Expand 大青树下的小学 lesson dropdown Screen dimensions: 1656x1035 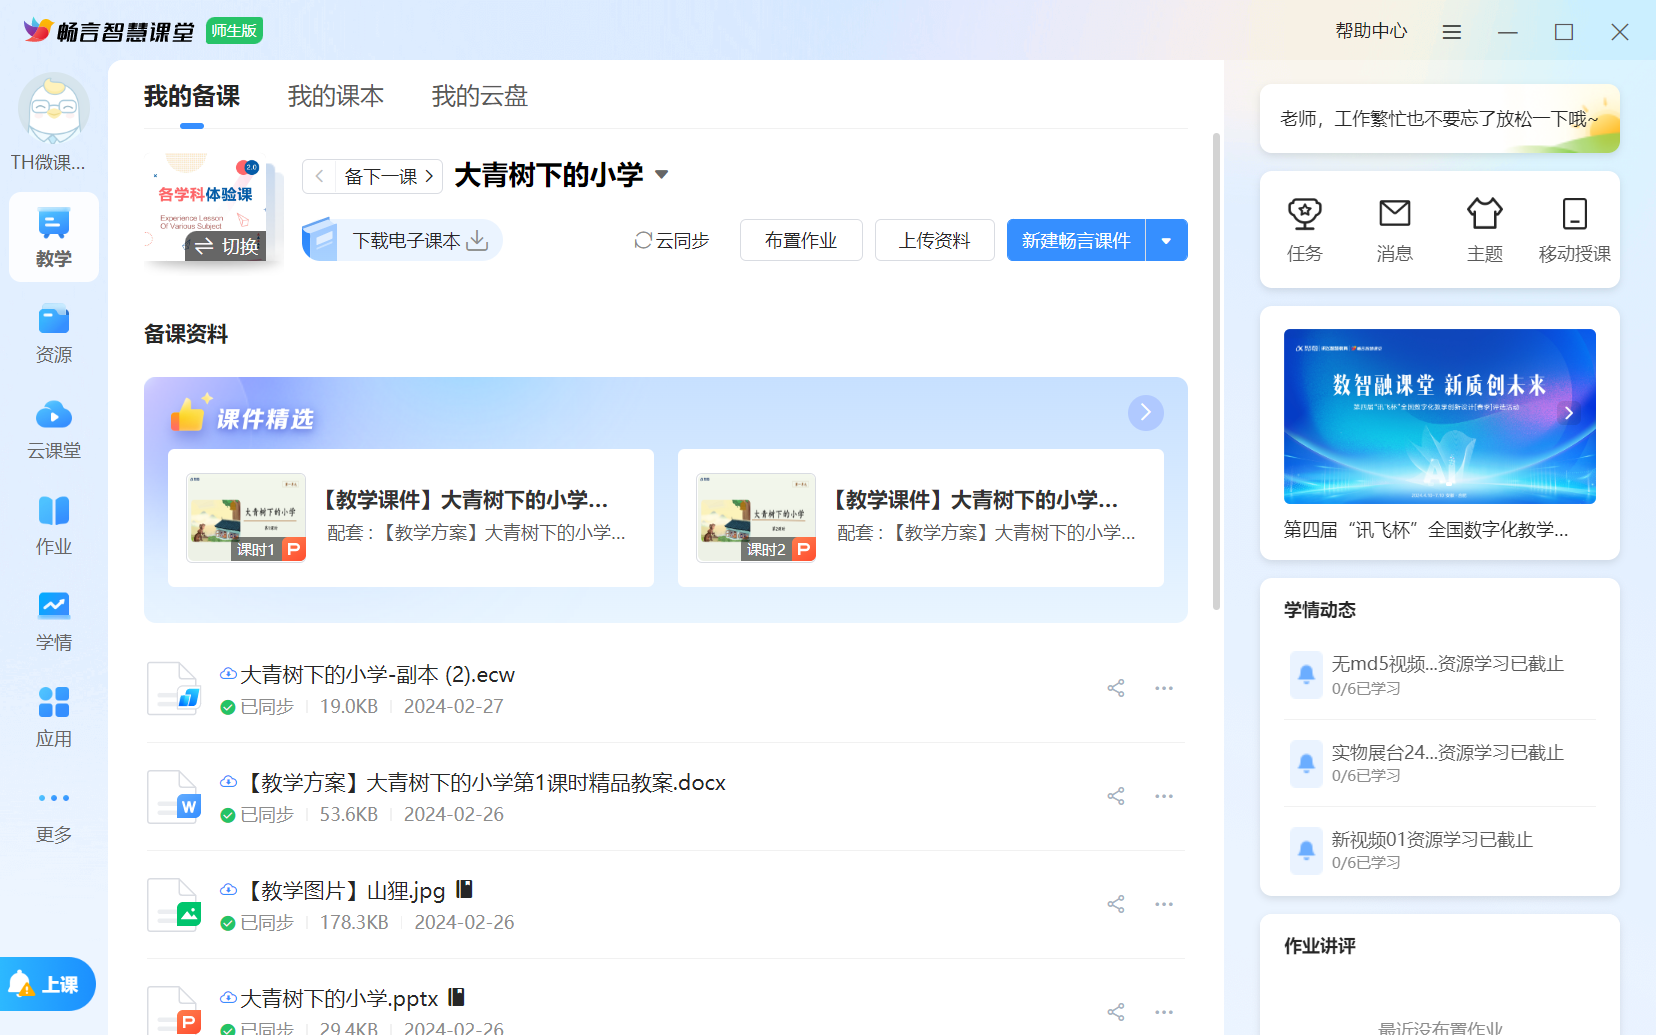point(661,175)
